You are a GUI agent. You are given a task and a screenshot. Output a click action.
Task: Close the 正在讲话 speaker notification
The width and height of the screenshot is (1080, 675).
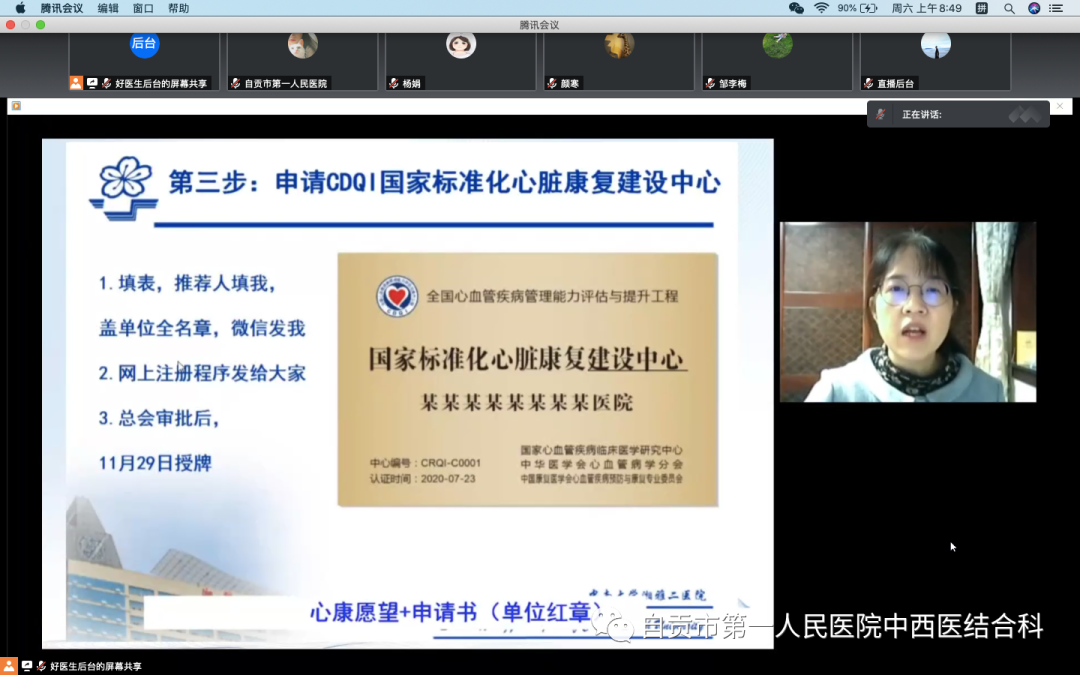(x=1060, y=106)
